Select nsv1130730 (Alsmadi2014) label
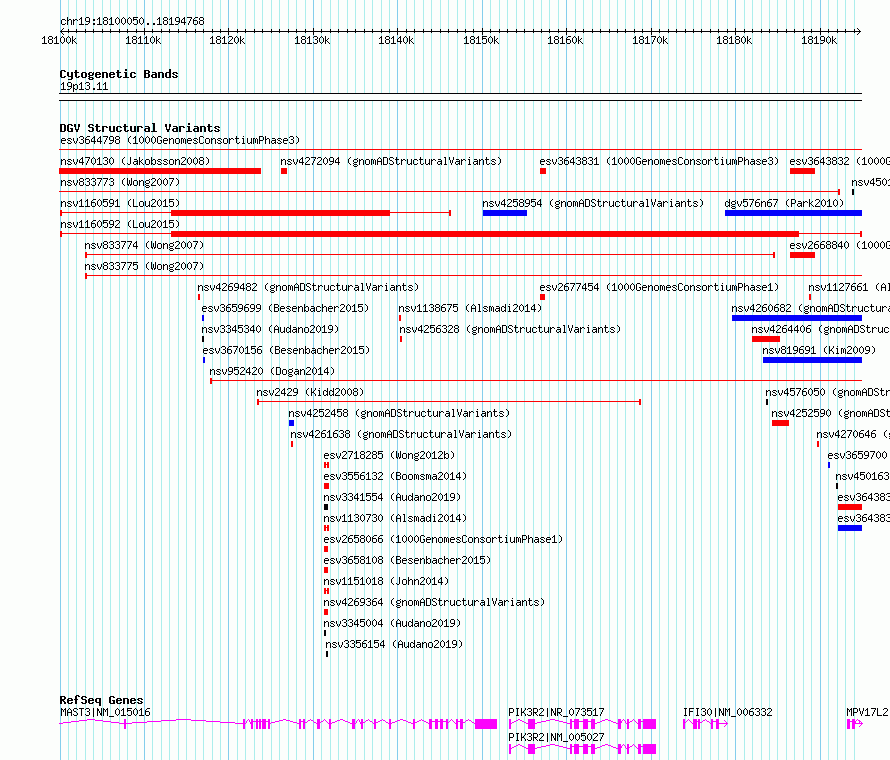Image resolution: width=890 pixels, height=760 pixels. (x=395, y=518)
